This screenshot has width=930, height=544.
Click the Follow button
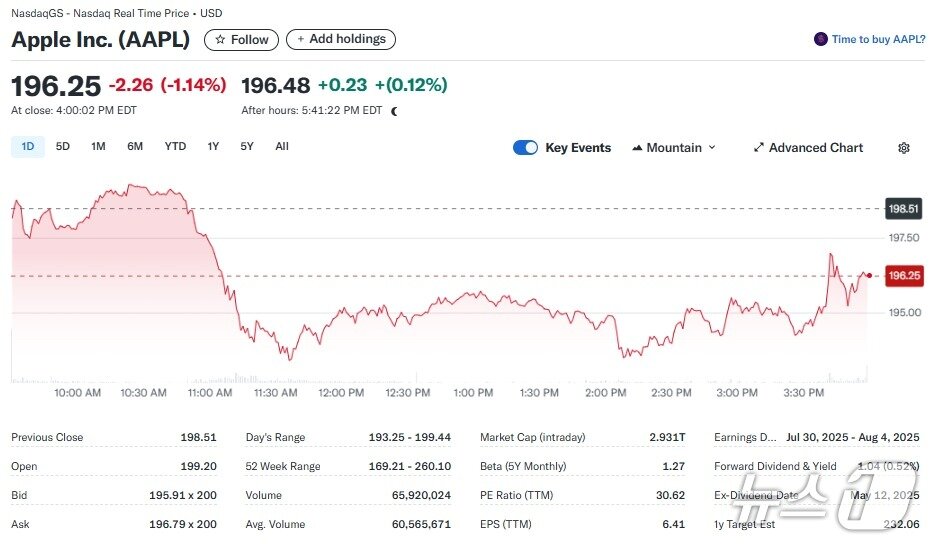241,40
